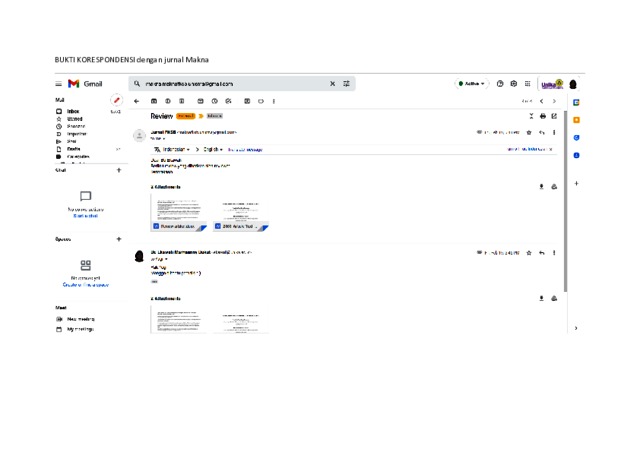Open the first attachment thumbnail
This screenshot has width=640, height=452.
pos(180,212)
